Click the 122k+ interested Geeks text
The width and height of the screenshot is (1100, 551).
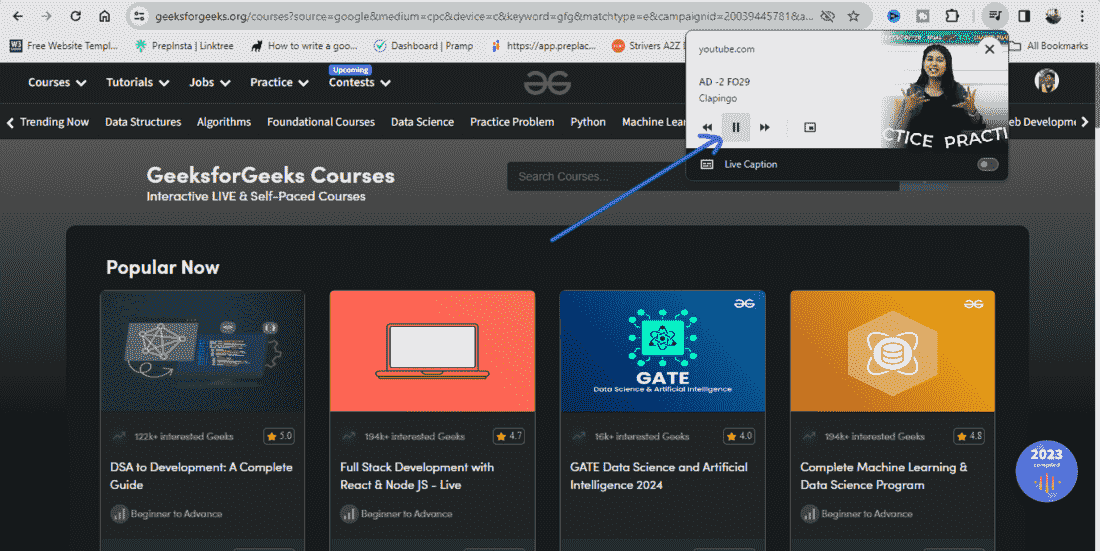tap(184, 437)
